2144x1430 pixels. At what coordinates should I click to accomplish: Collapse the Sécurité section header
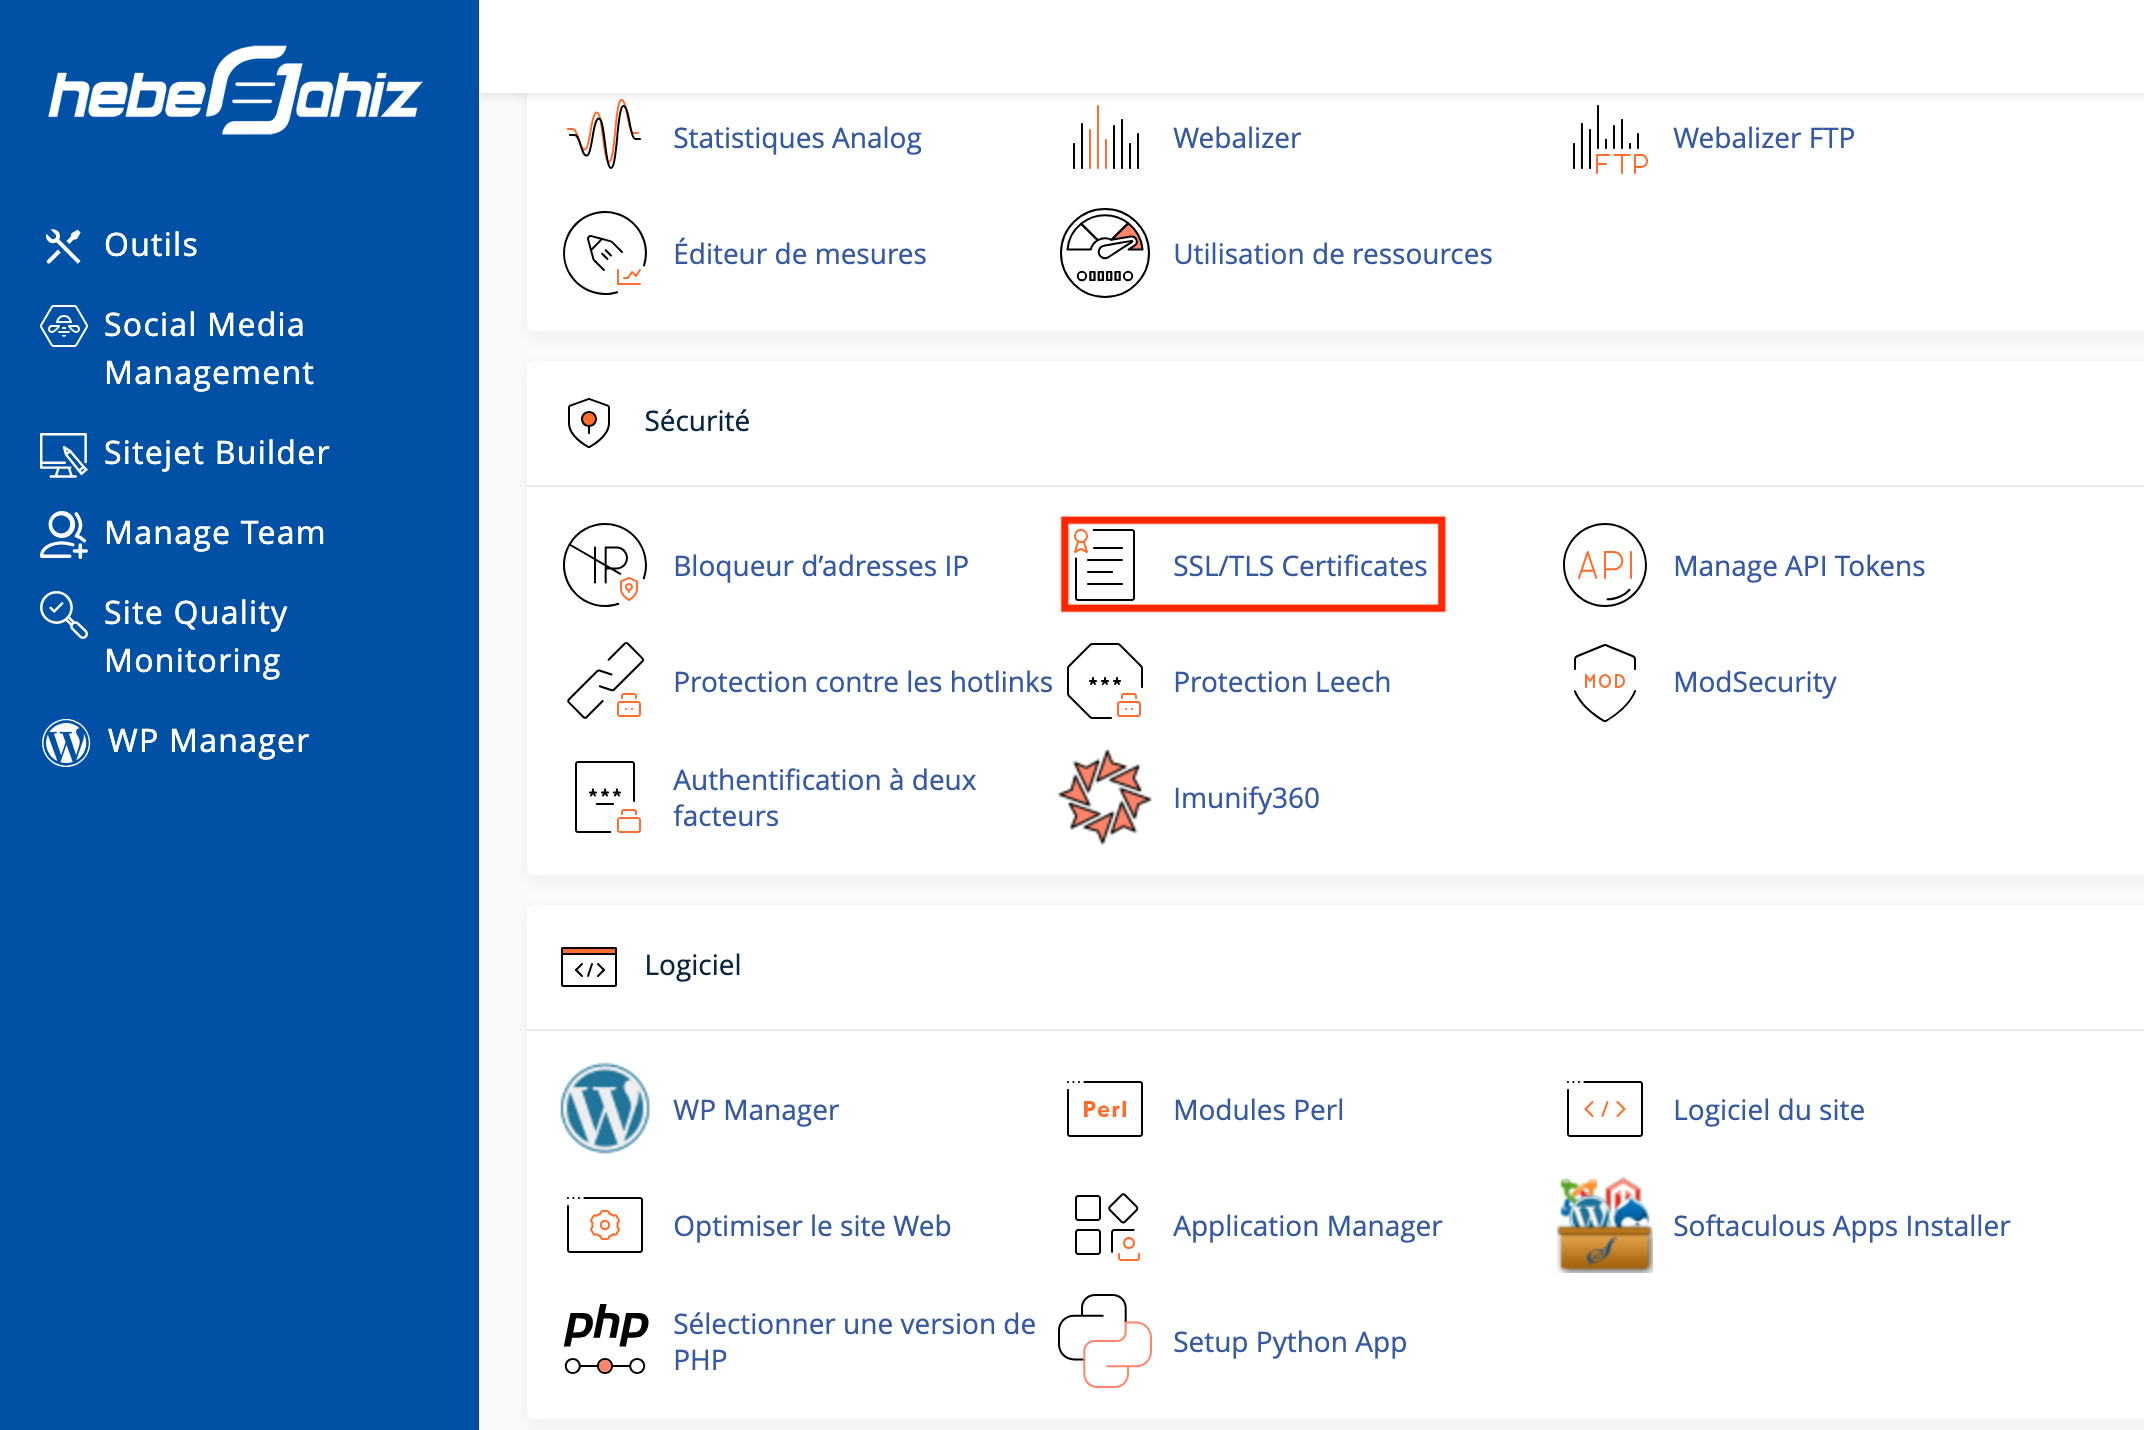pos(1335,423)
